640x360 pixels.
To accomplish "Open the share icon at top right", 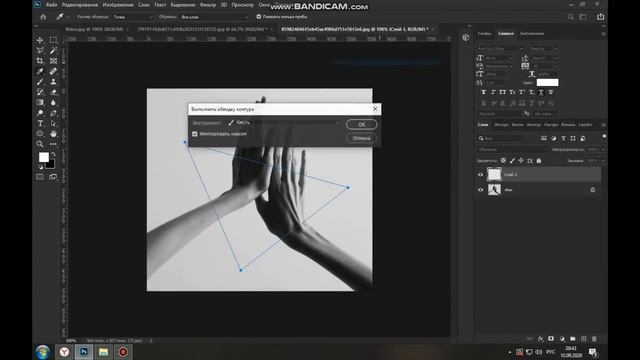I will (x=600, y=17).
